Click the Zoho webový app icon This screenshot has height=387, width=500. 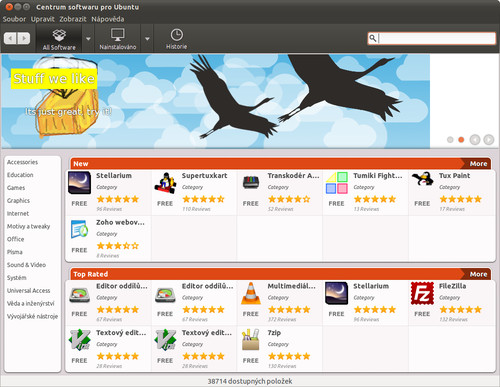pyautogui.click(x=79, y=229)
